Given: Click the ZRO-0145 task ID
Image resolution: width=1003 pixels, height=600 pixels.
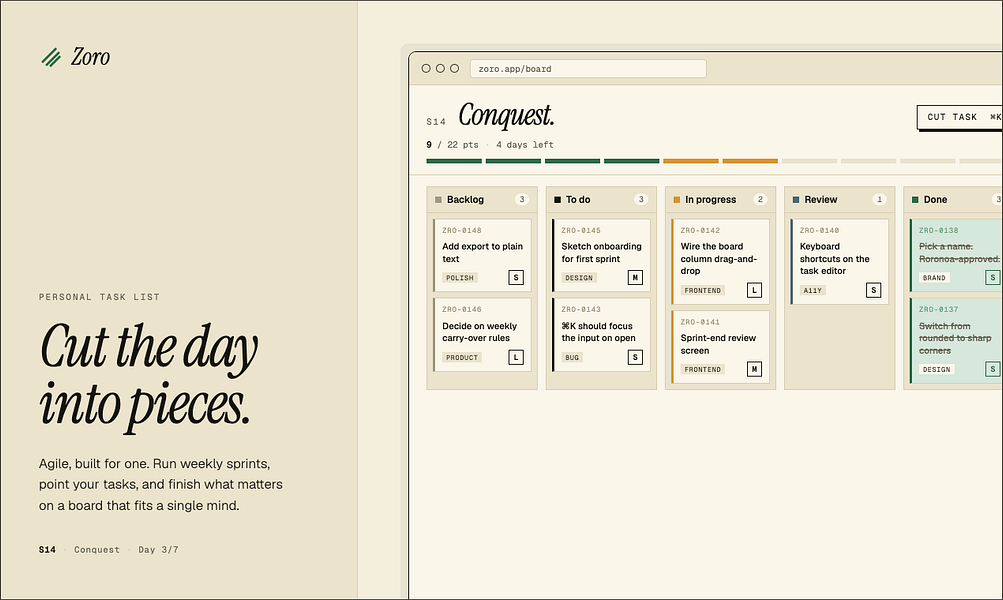Looking at the screenshot, I should 581,230.
